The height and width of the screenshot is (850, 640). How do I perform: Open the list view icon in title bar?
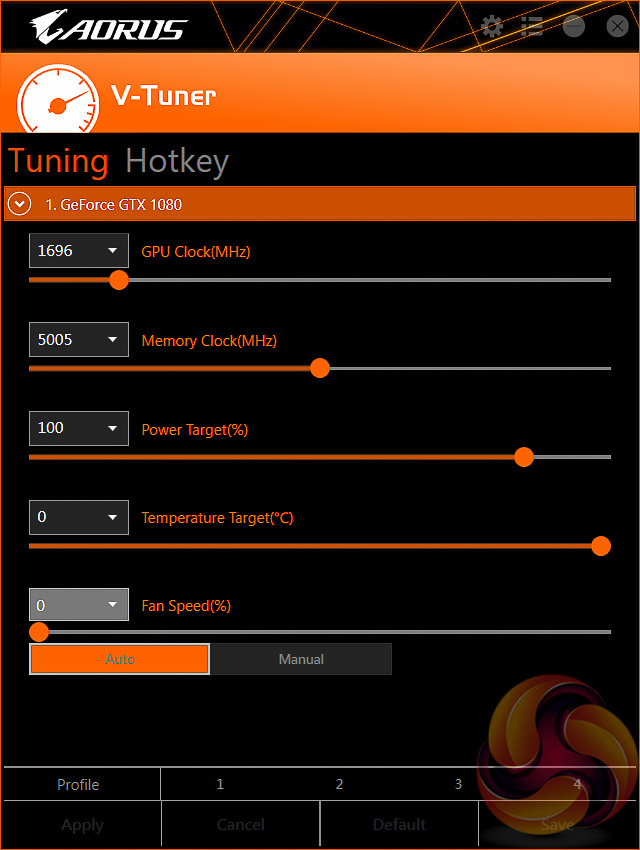[532, 26]
